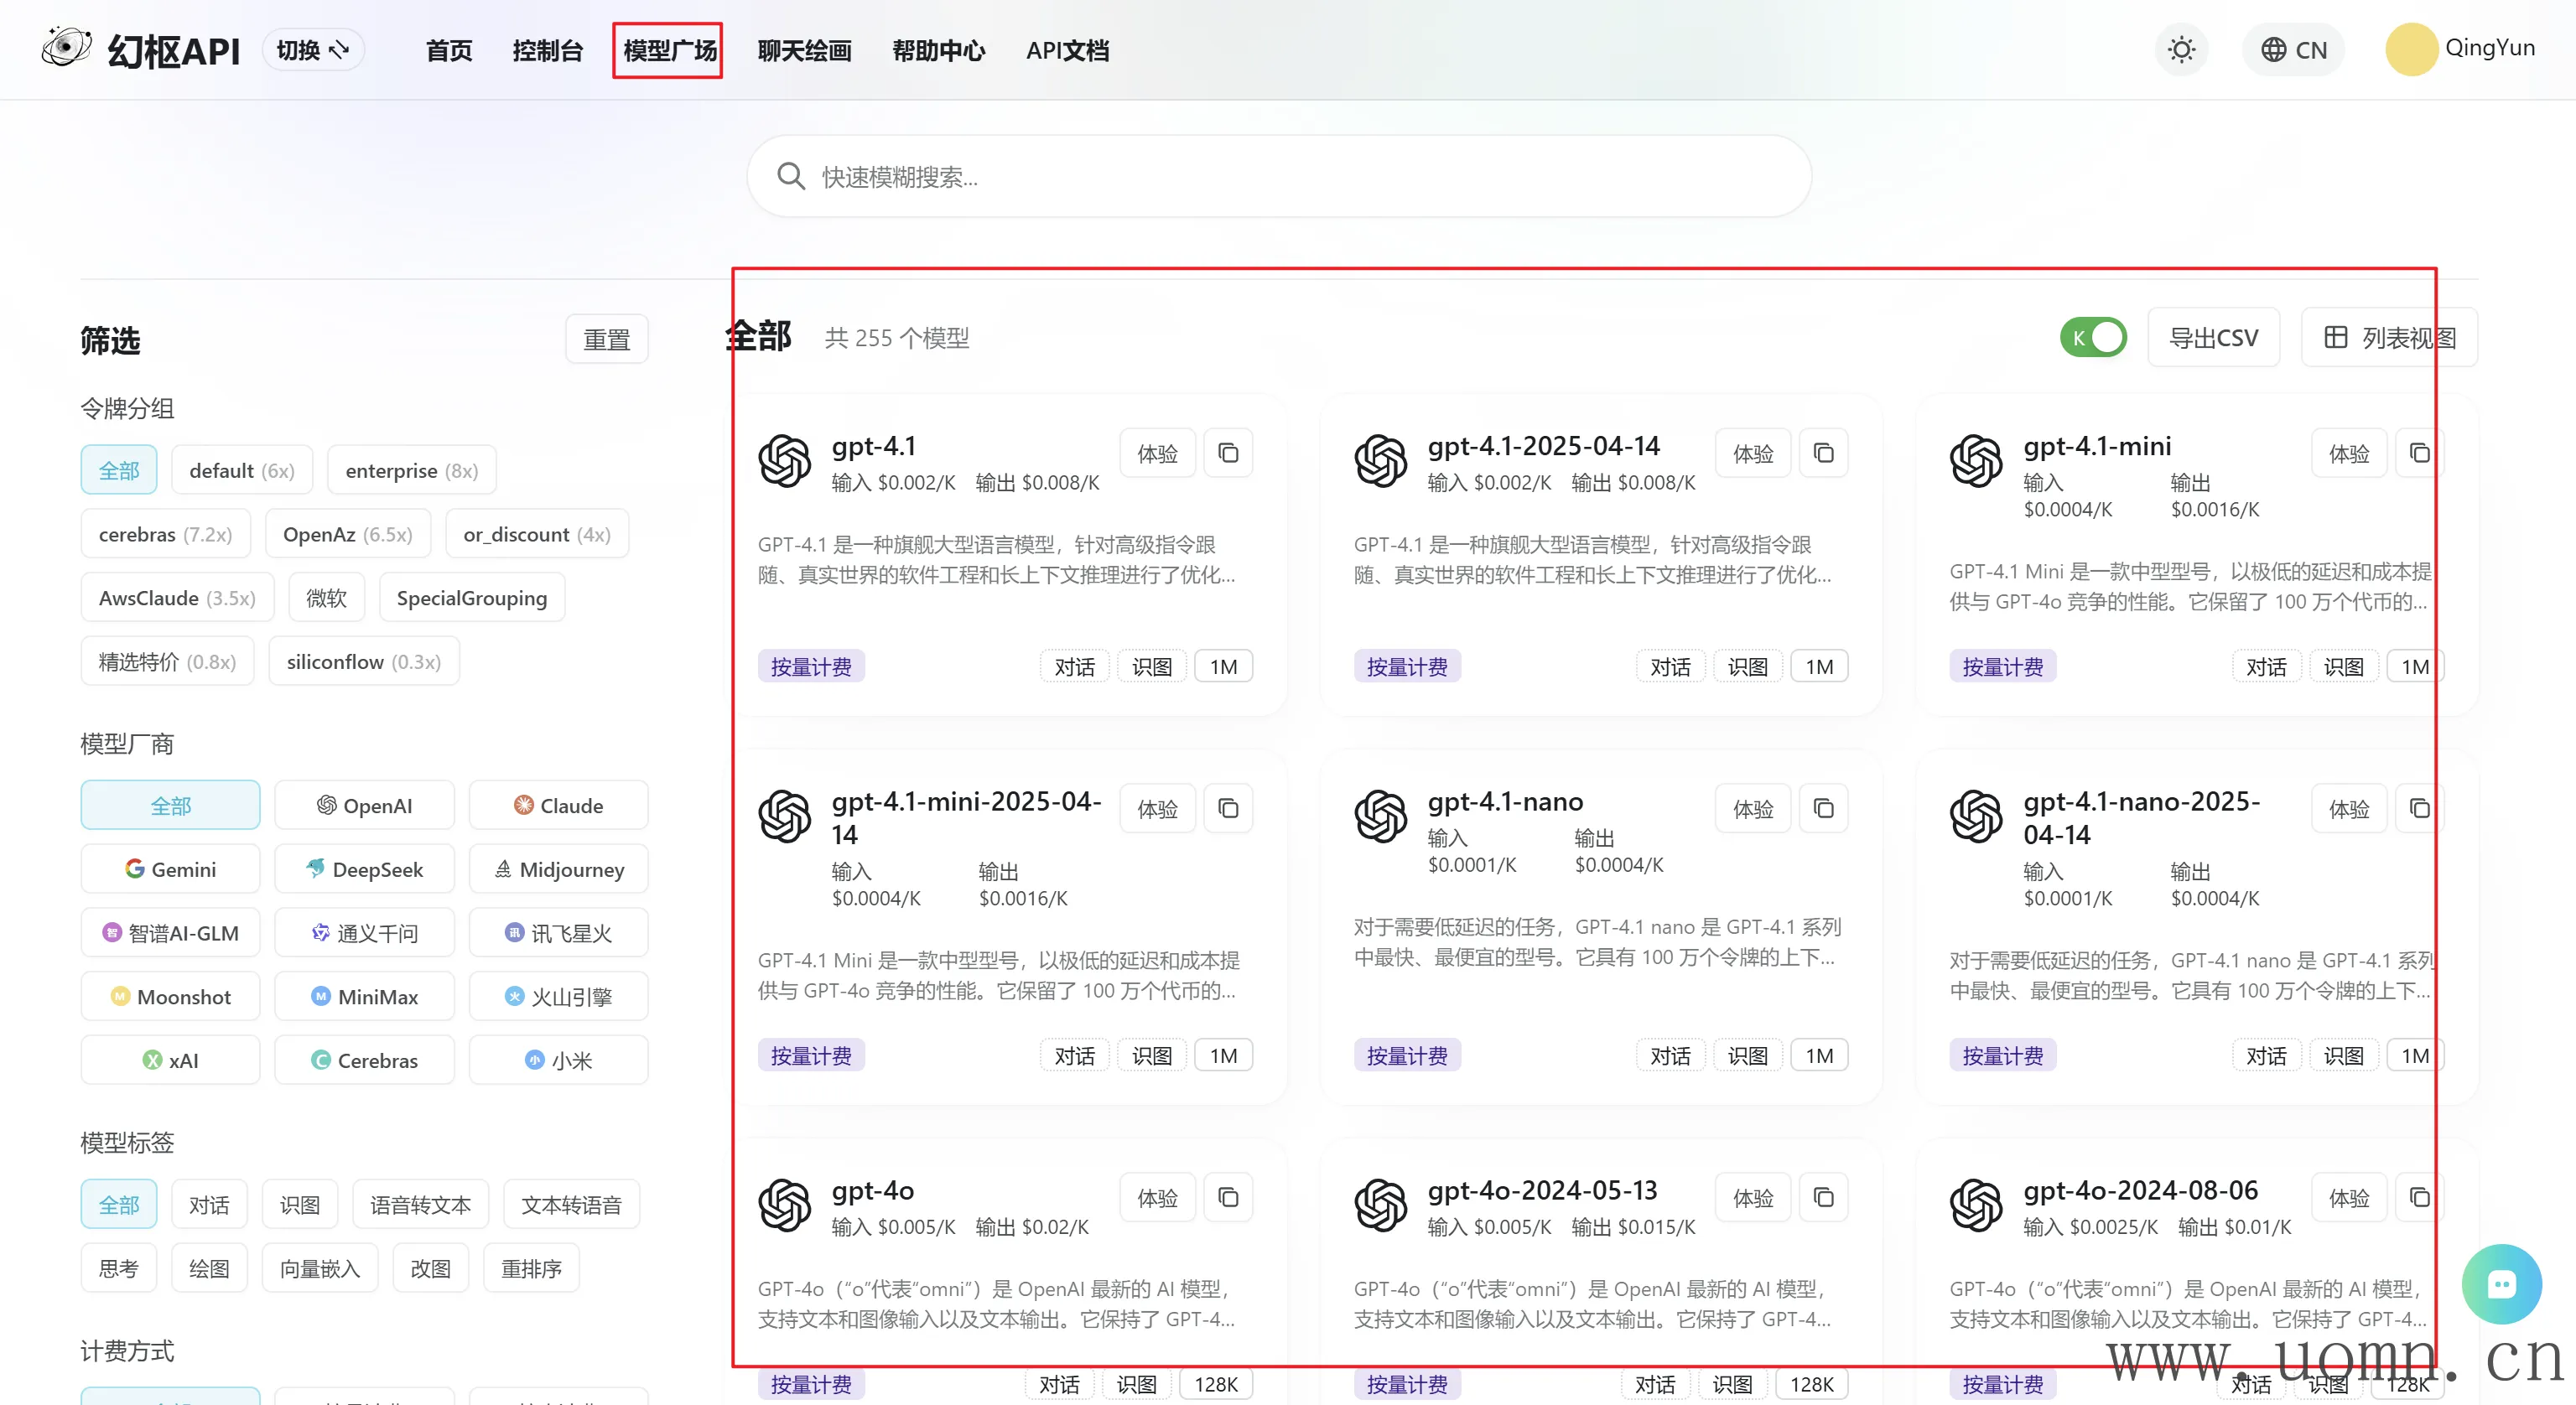Filter models by OpenAI vendor
This screenshot has height=1405, width=2576.
tap(364, 806)
